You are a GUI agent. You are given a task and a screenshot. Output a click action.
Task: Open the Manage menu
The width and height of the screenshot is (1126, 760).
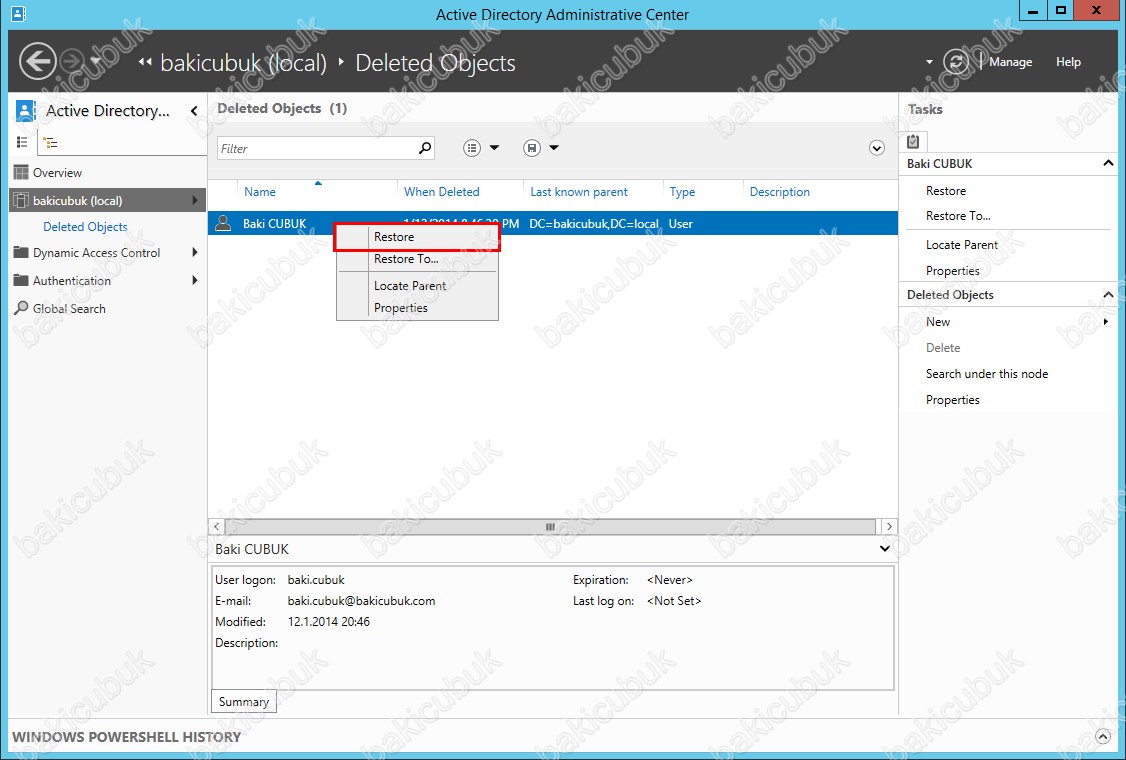(1010, 62)
